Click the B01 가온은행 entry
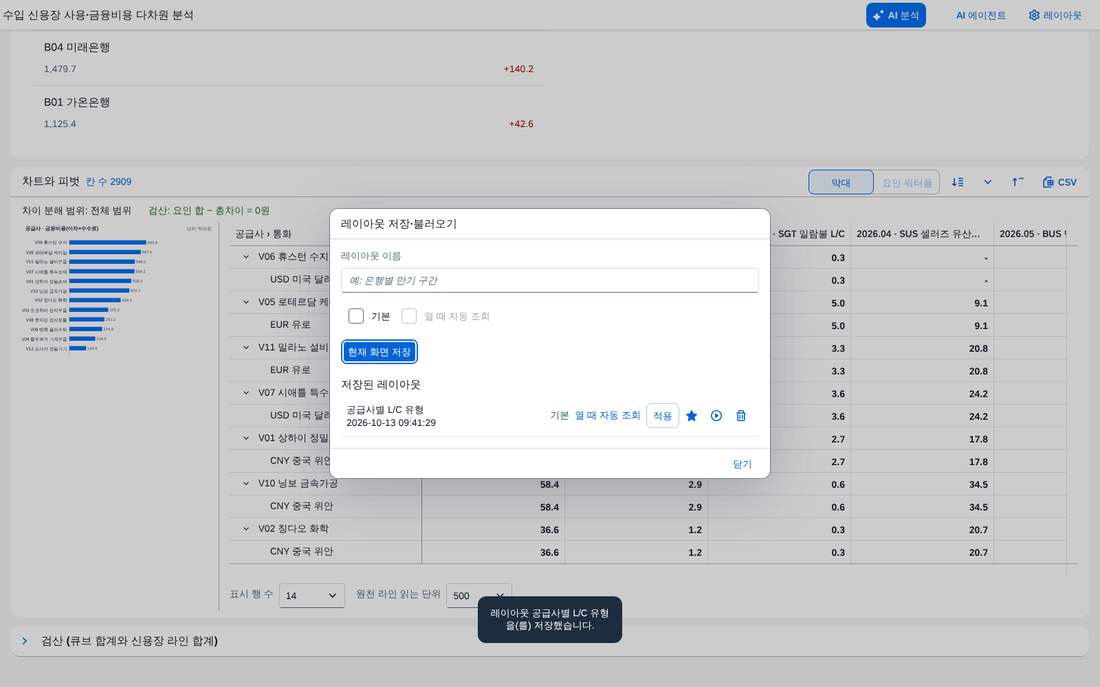 (76, 102)
